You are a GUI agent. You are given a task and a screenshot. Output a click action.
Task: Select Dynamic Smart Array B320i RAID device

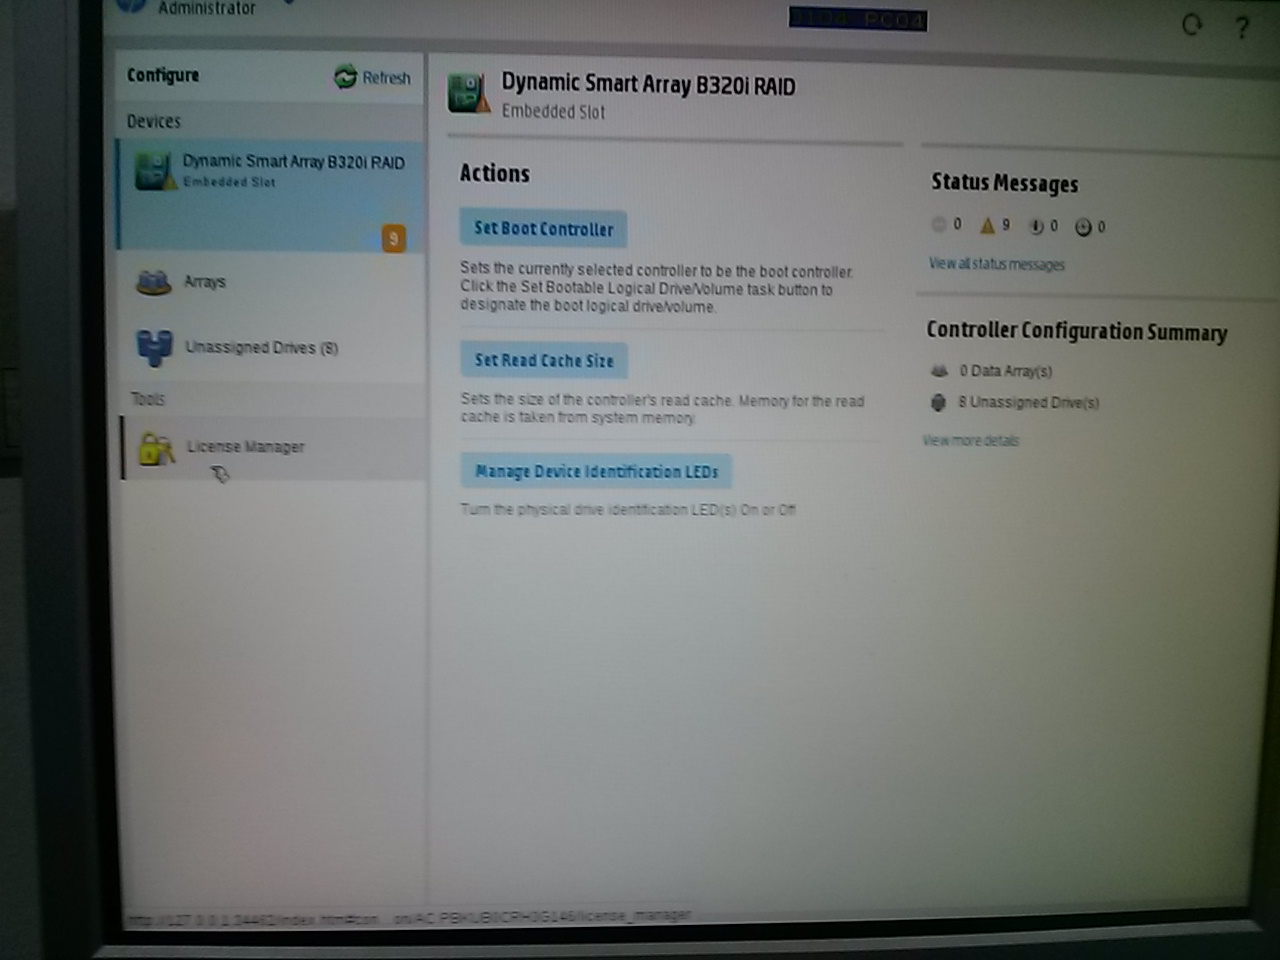coord(270,194)
